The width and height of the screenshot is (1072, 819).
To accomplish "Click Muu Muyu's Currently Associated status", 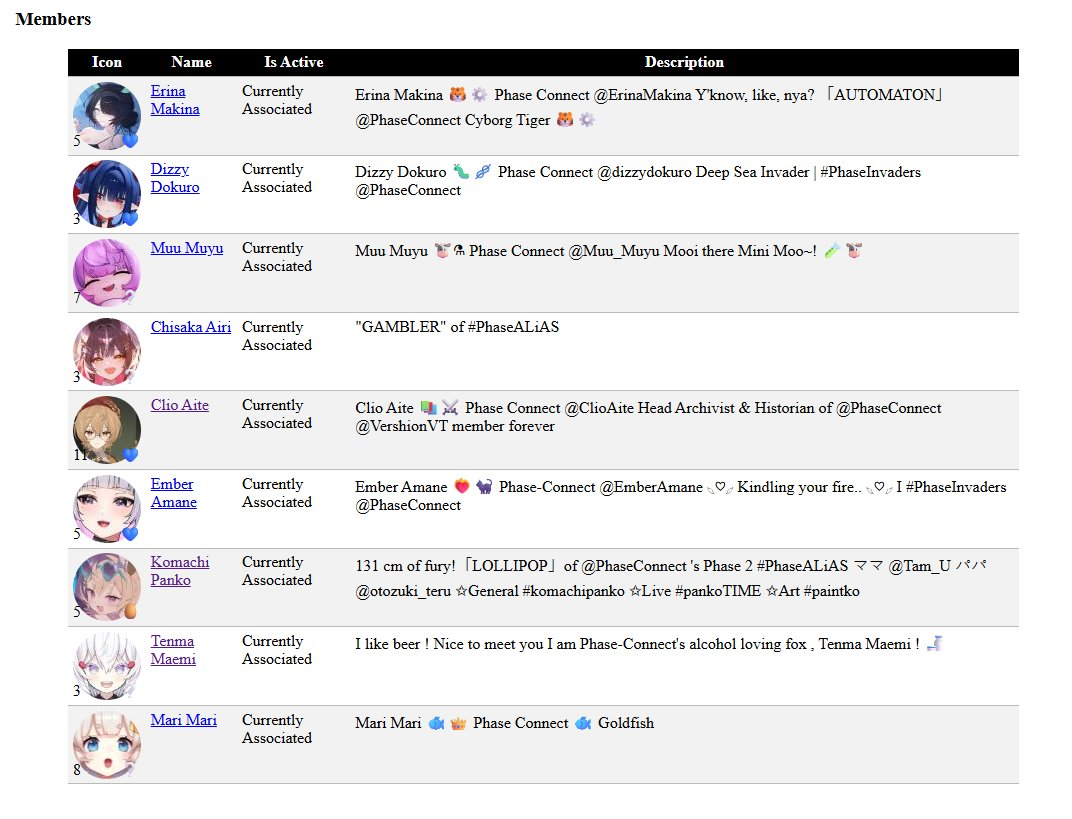I will (x=277, y=257).
